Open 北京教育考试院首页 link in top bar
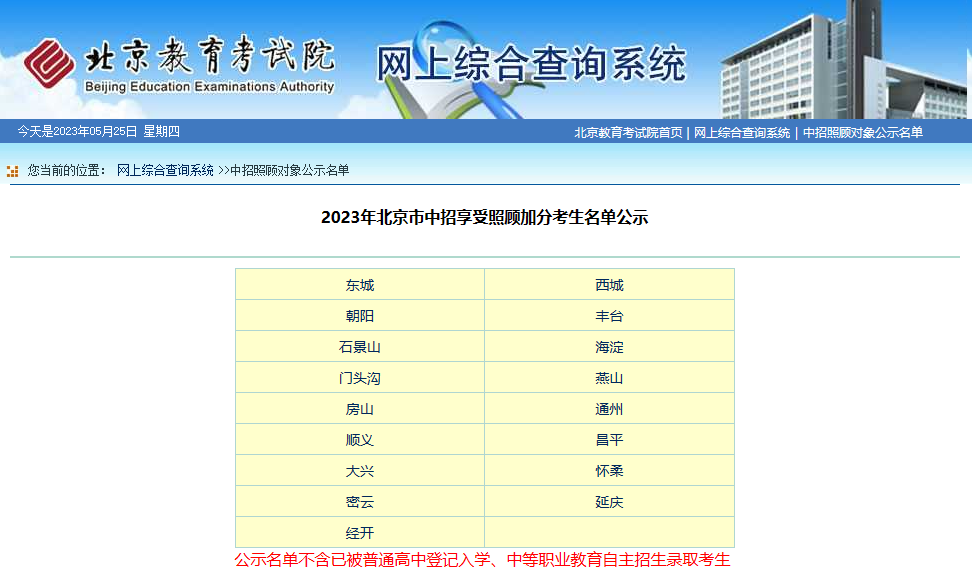972x584 pixels. pos(628,133)
